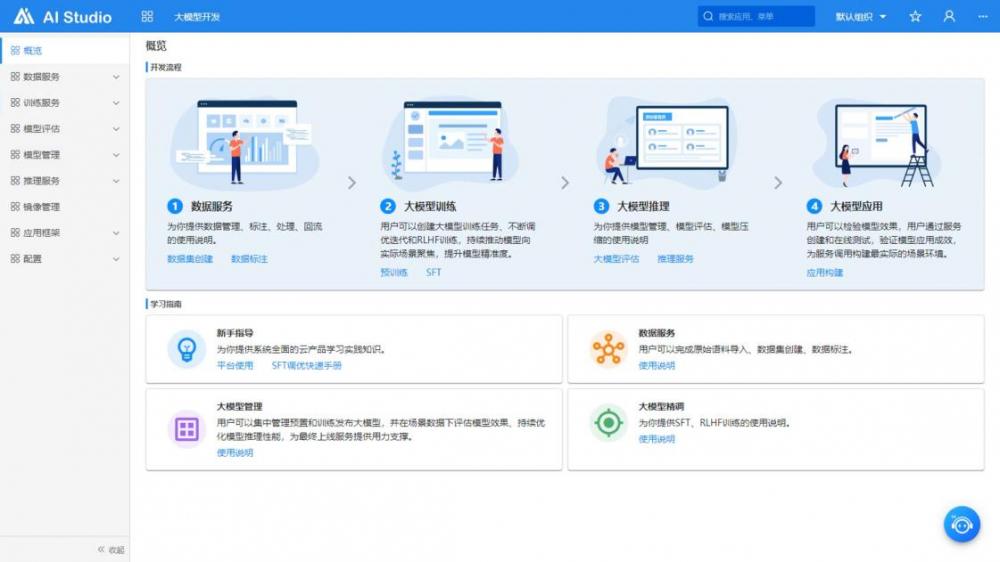Image resolution: width=1000 pixels, height=562 pixels.
Task: Click the purple 大模型管理 grid icon
Action: tap(186, 429)
